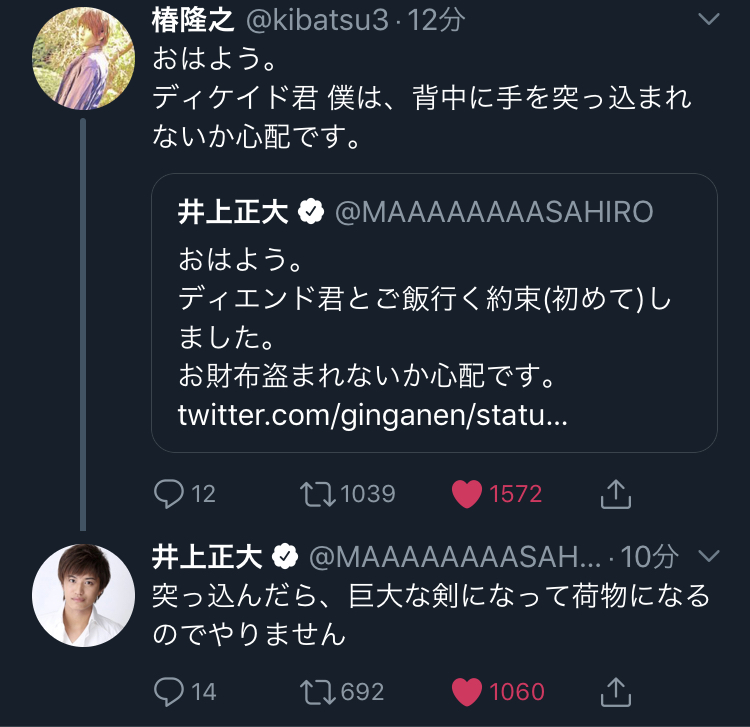
Task: Share 井上正大's bottom tweet
Action: pos(617,691)
